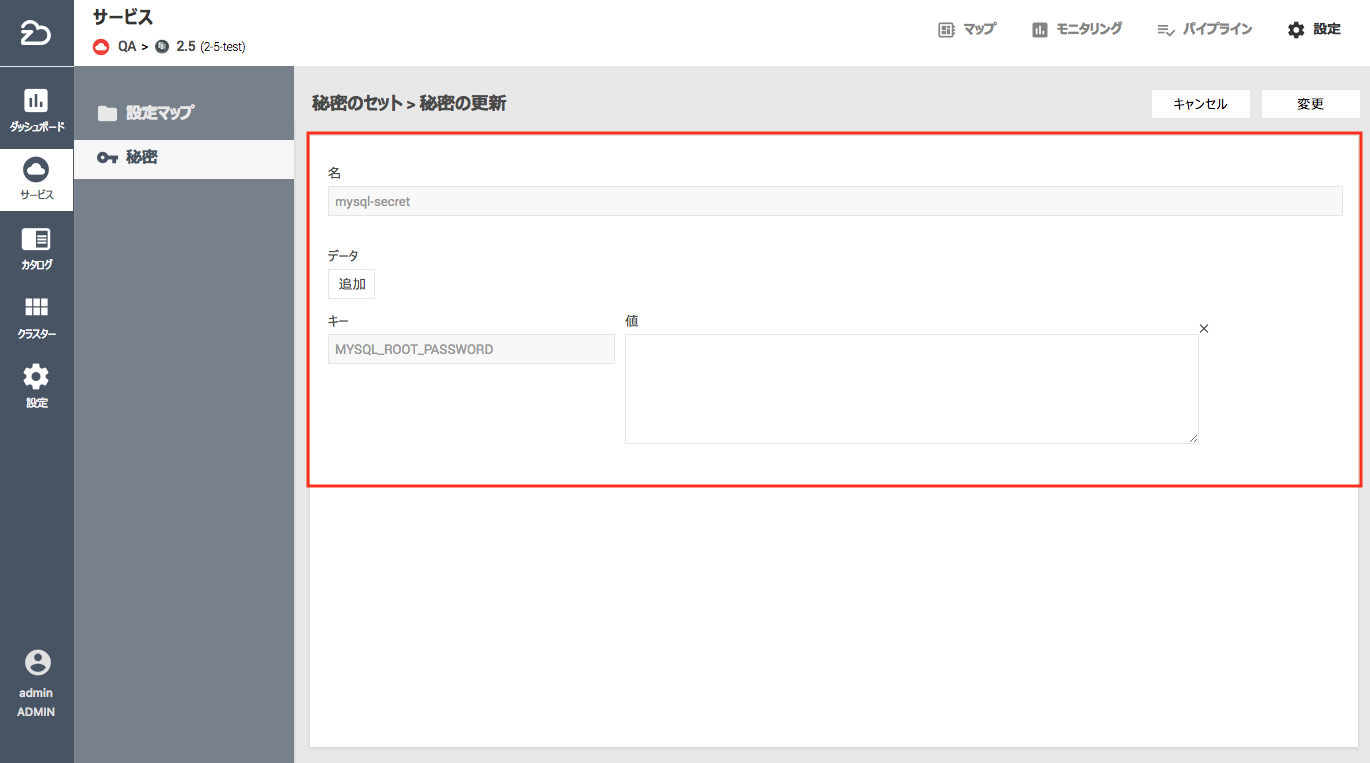This screenshot has width=1370, height=763.
Task: Click the 追加 button under データ
Action: [351, 284]
